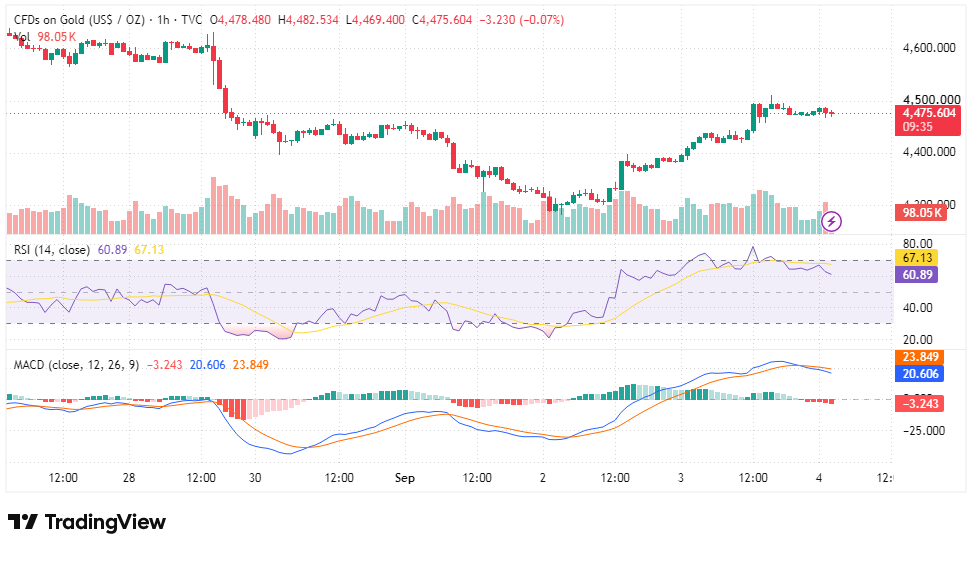The image size is (980, 574).
Task: Click the Sep date marker on the time axis
Action: (404, 478)
